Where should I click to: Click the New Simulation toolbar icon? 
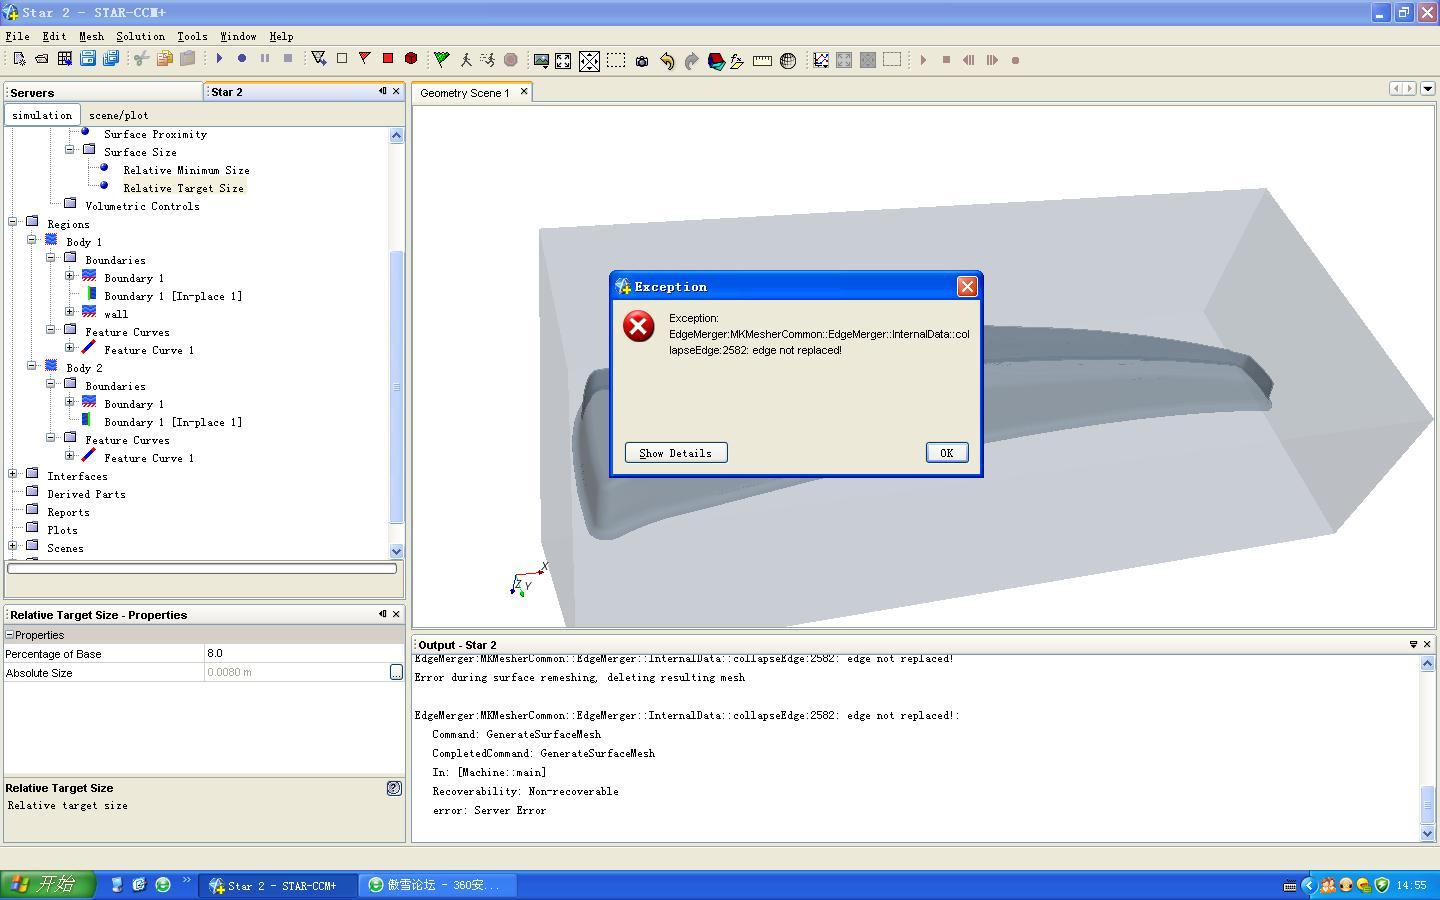click(x=19, y=60)
